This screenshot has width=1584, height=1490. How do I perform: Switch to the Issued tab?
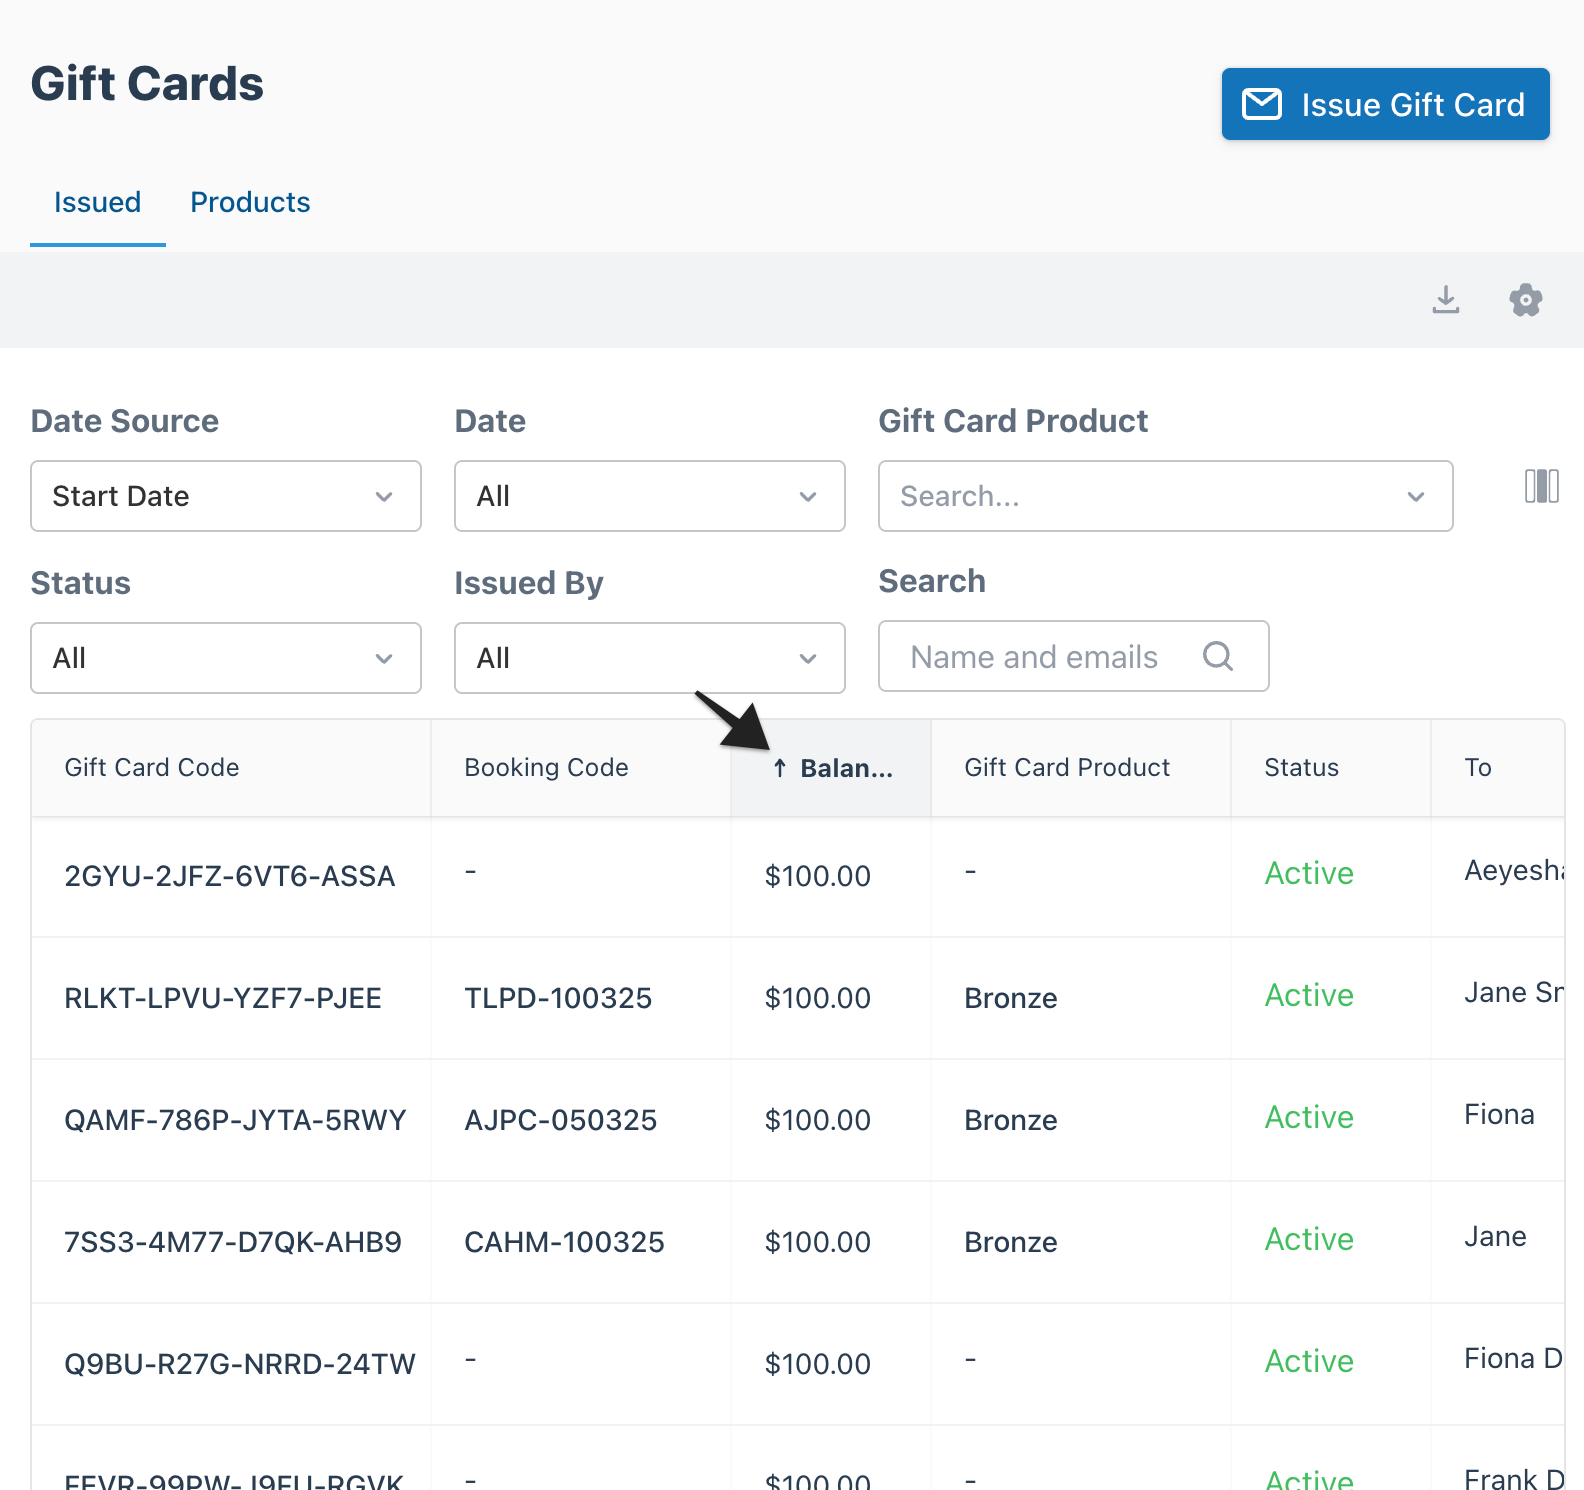point(97,203)
